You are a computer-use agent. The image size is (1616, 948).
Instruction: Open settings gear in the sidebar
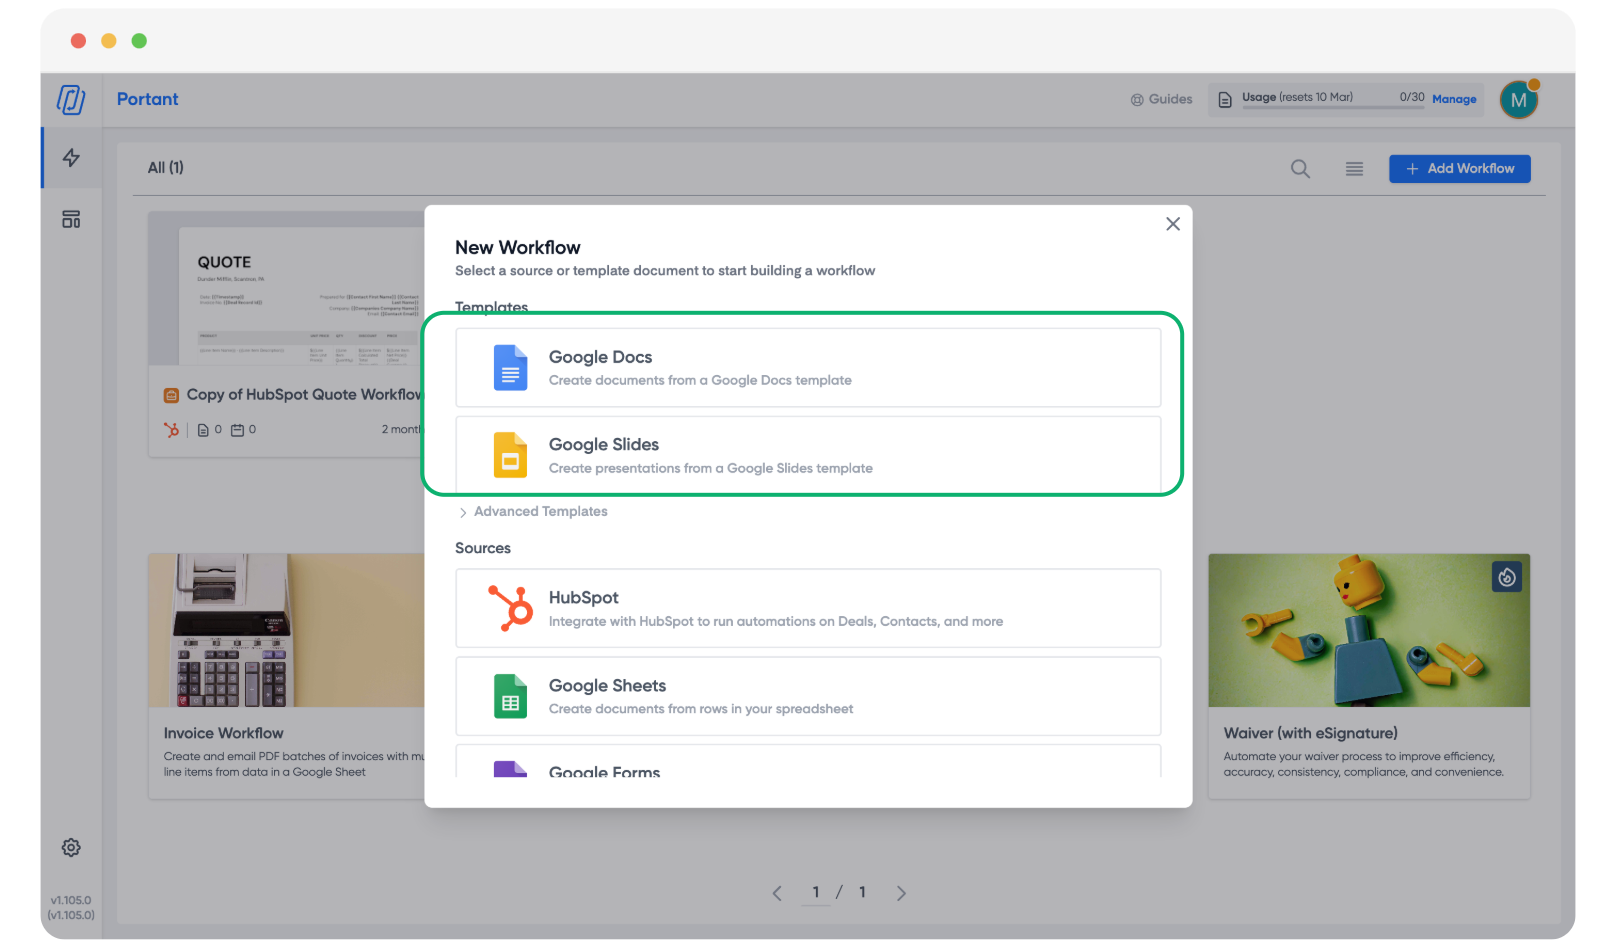71,848
